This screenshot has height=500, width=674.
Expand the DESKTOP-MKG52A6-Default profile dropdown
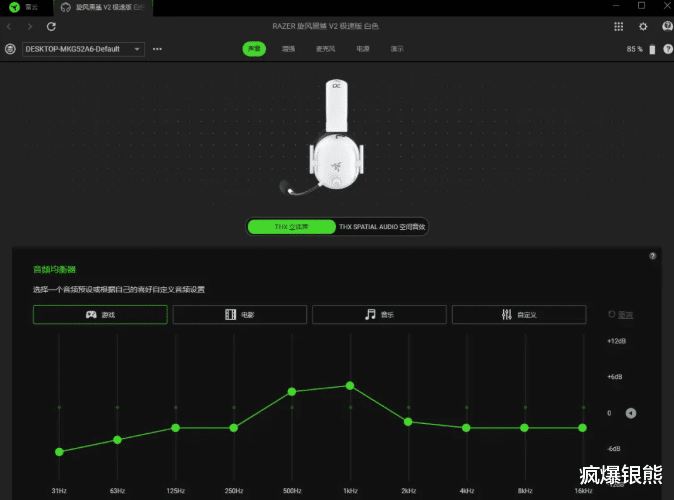click(x=83, y=49)
